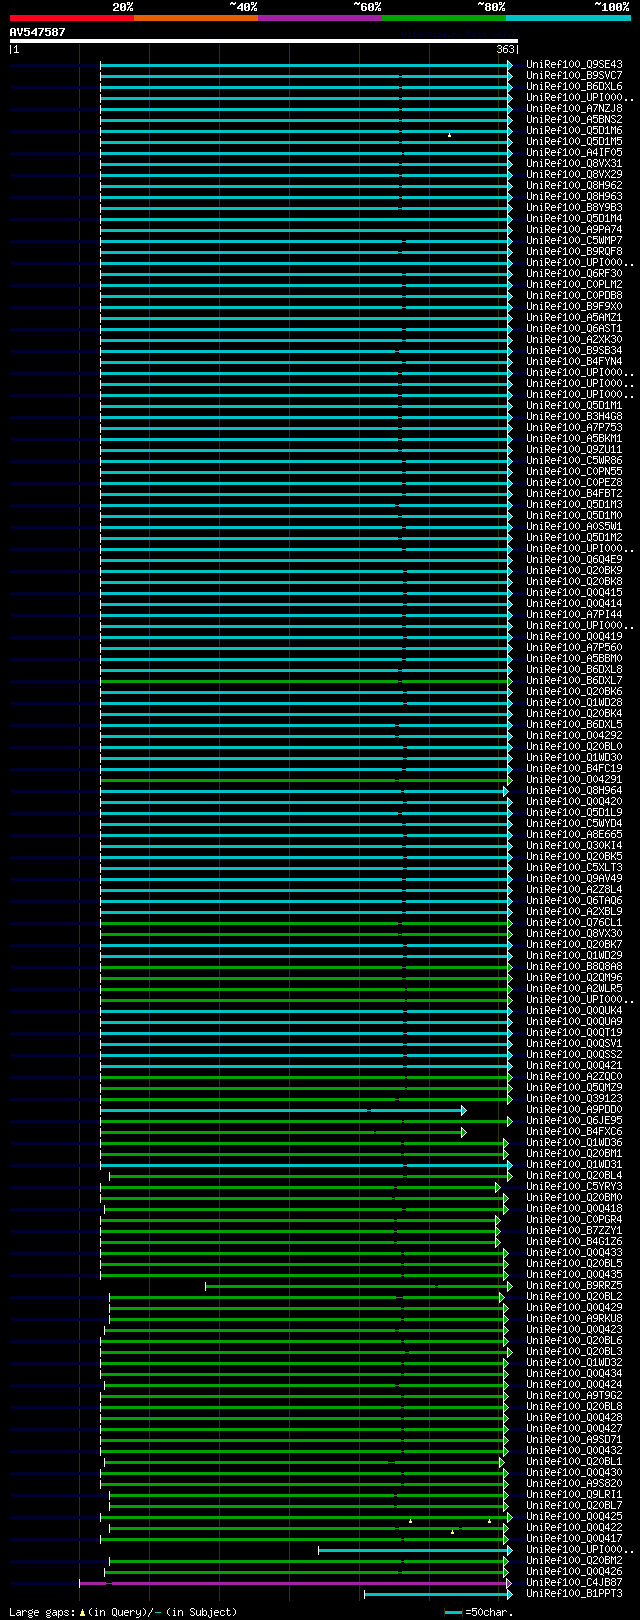
Task: Select the UniRef100_A7PI44 label
Action: click(x=574, y=615)
